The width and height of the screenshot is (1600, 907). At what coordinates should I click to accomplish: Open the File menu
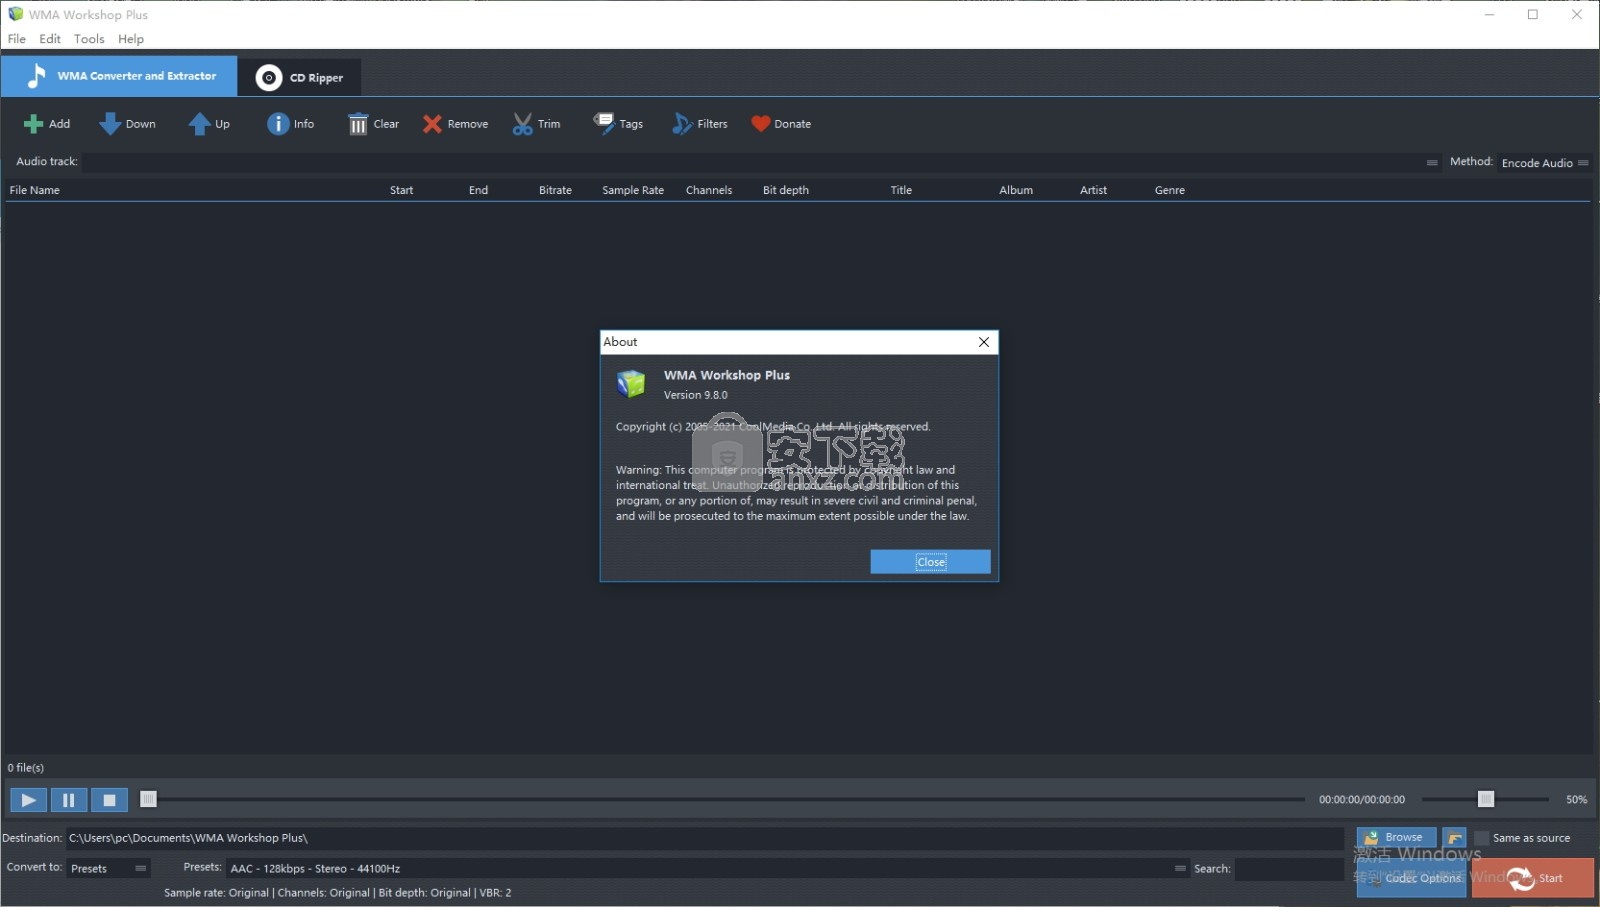pyautogui.click(x=17, y=39)
